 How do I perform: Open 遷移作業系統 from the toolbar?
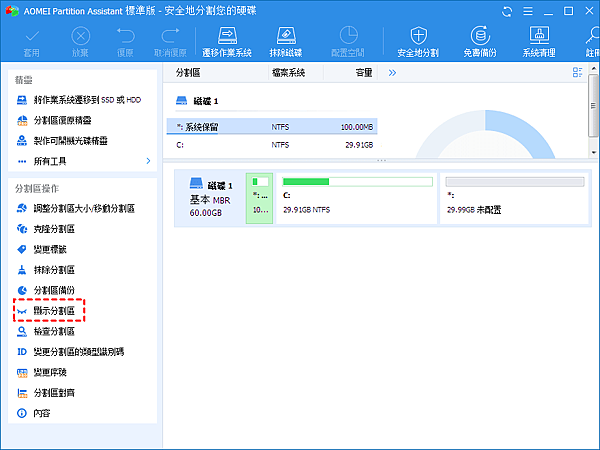[227, 42]
